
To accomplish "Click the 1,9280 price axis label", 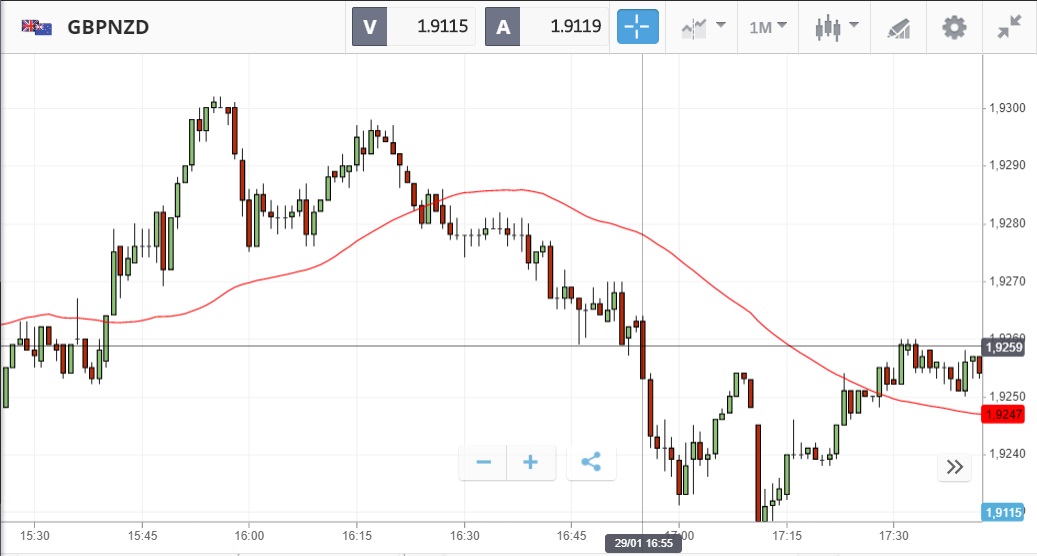I will coord(1007,223).
